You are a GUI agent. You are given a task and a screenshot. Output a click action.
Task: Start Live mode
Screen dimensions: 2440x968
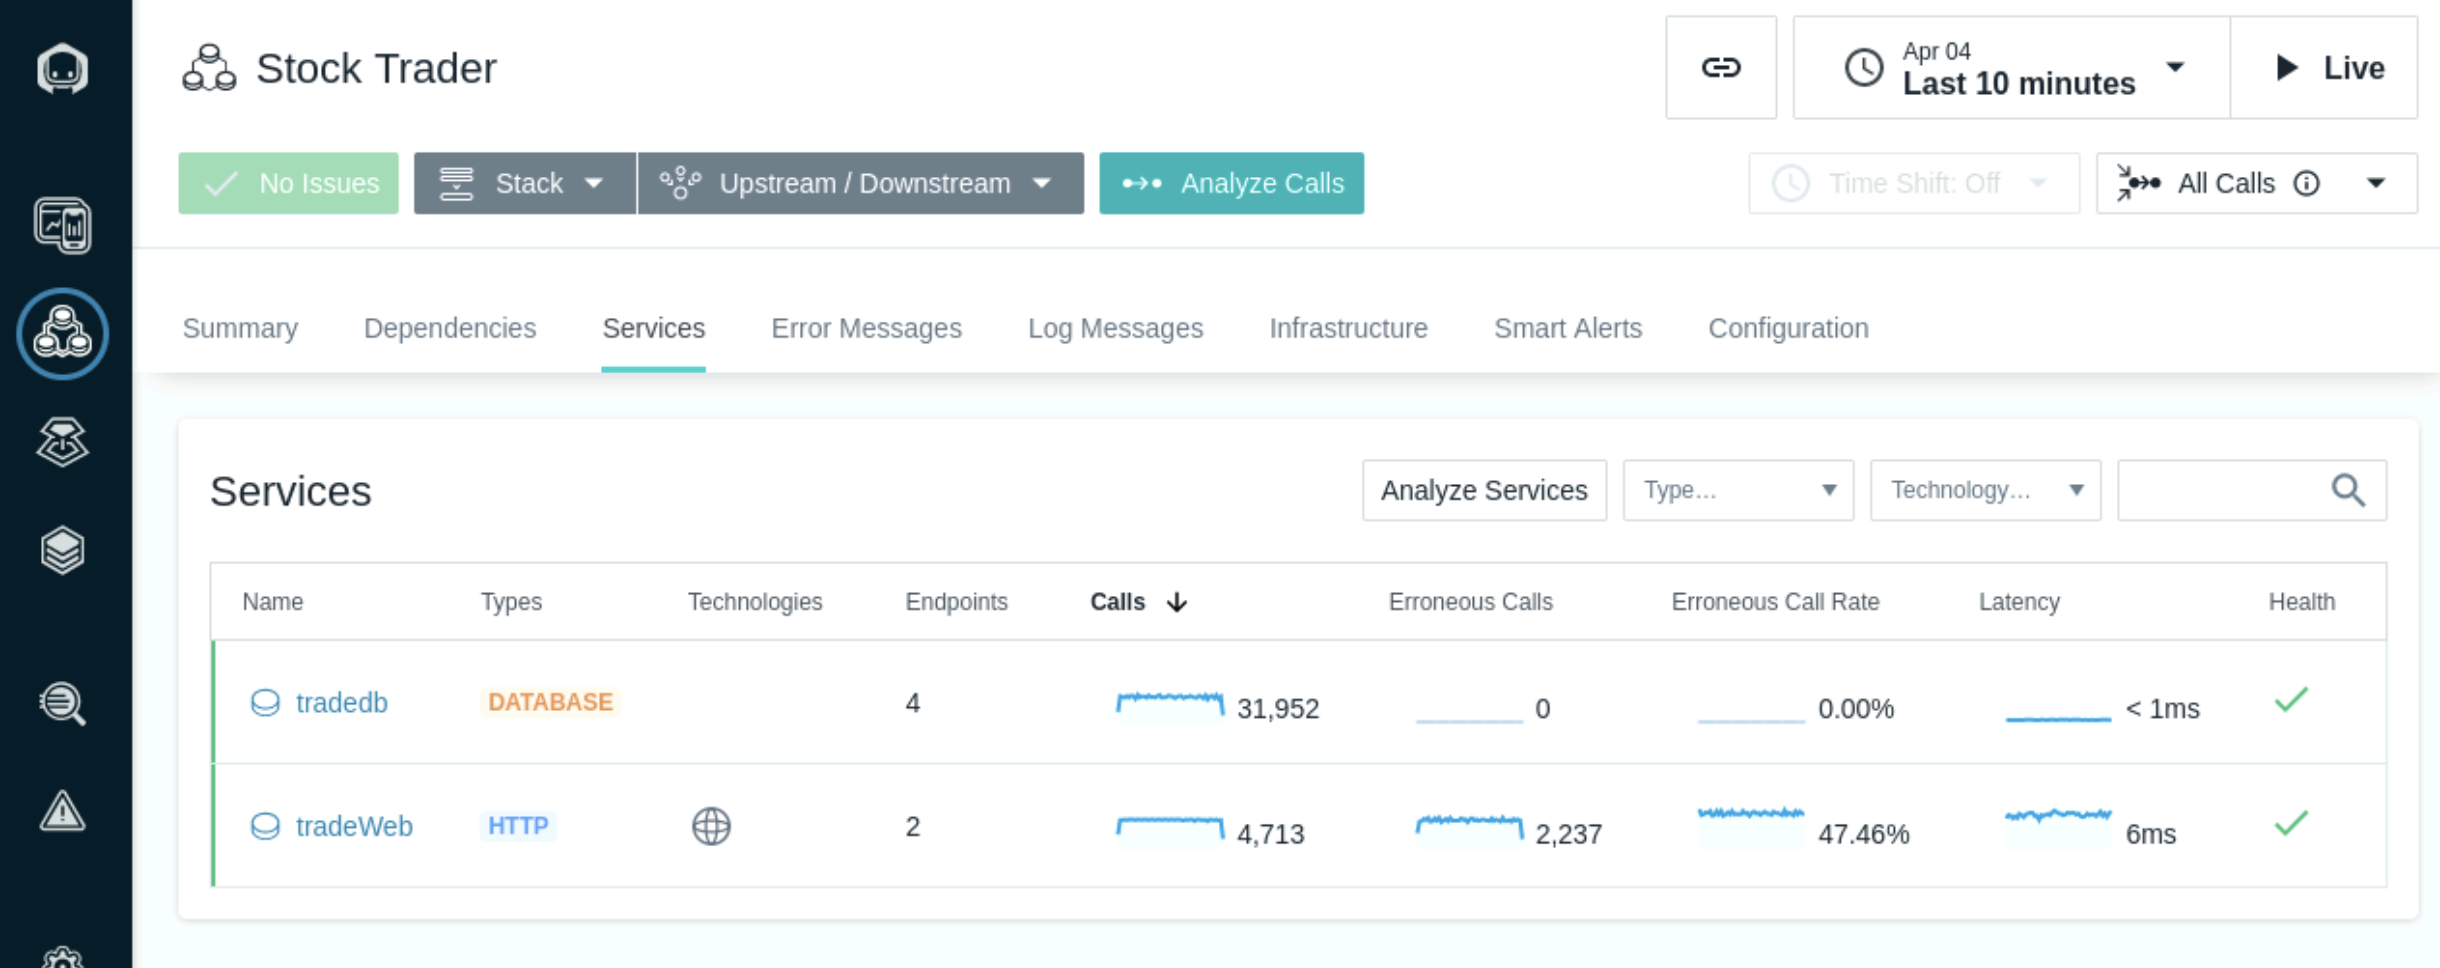point(2324,67)
